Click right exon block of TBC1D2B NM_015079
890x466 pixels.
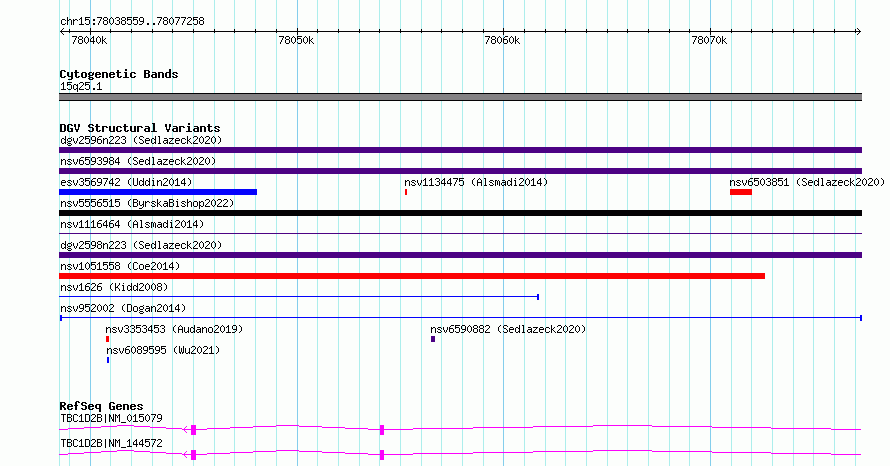tap(382, 430)
